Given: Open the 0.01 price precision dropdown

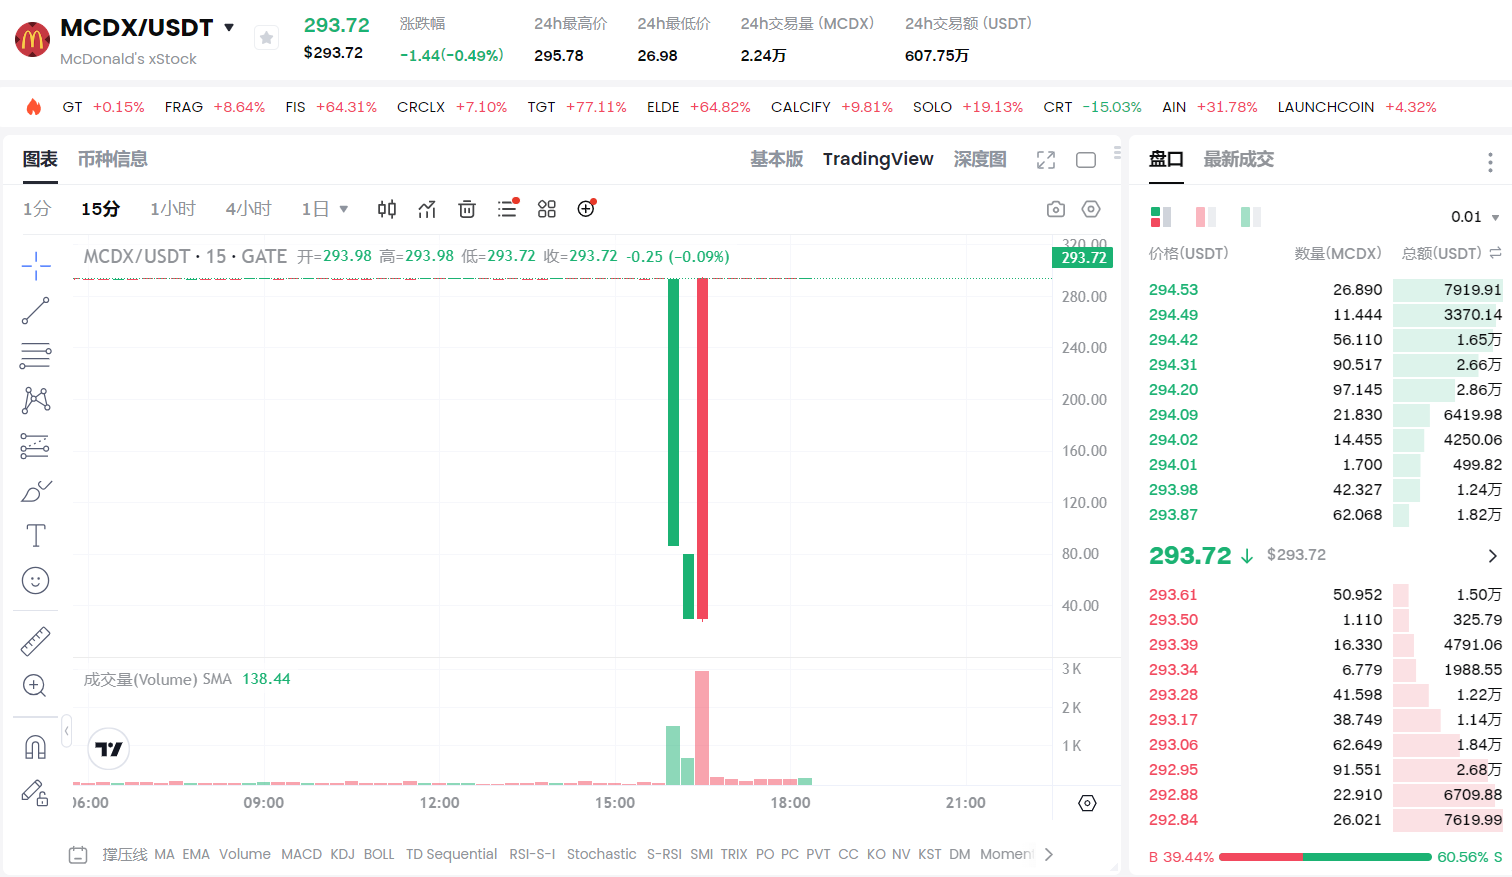Looking at the screenshot, I should point(1475,217).
